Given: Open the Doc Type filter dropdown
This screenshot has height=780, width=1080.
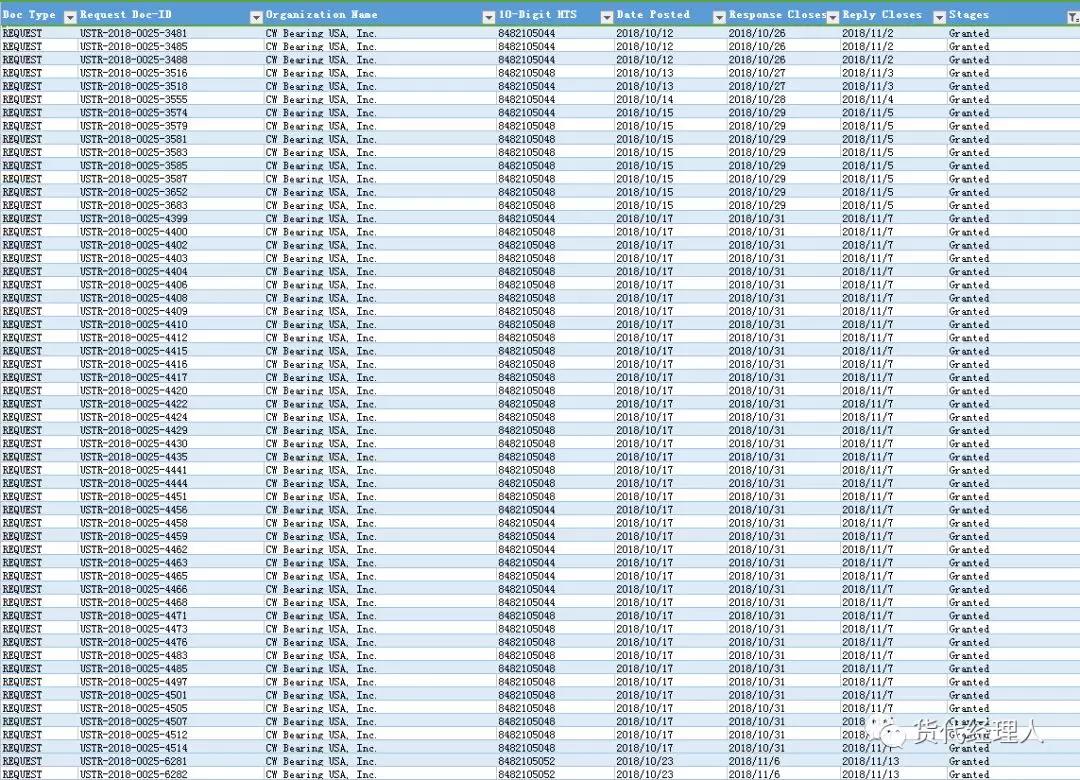Looking at the screenshot, I should point(70,17).
